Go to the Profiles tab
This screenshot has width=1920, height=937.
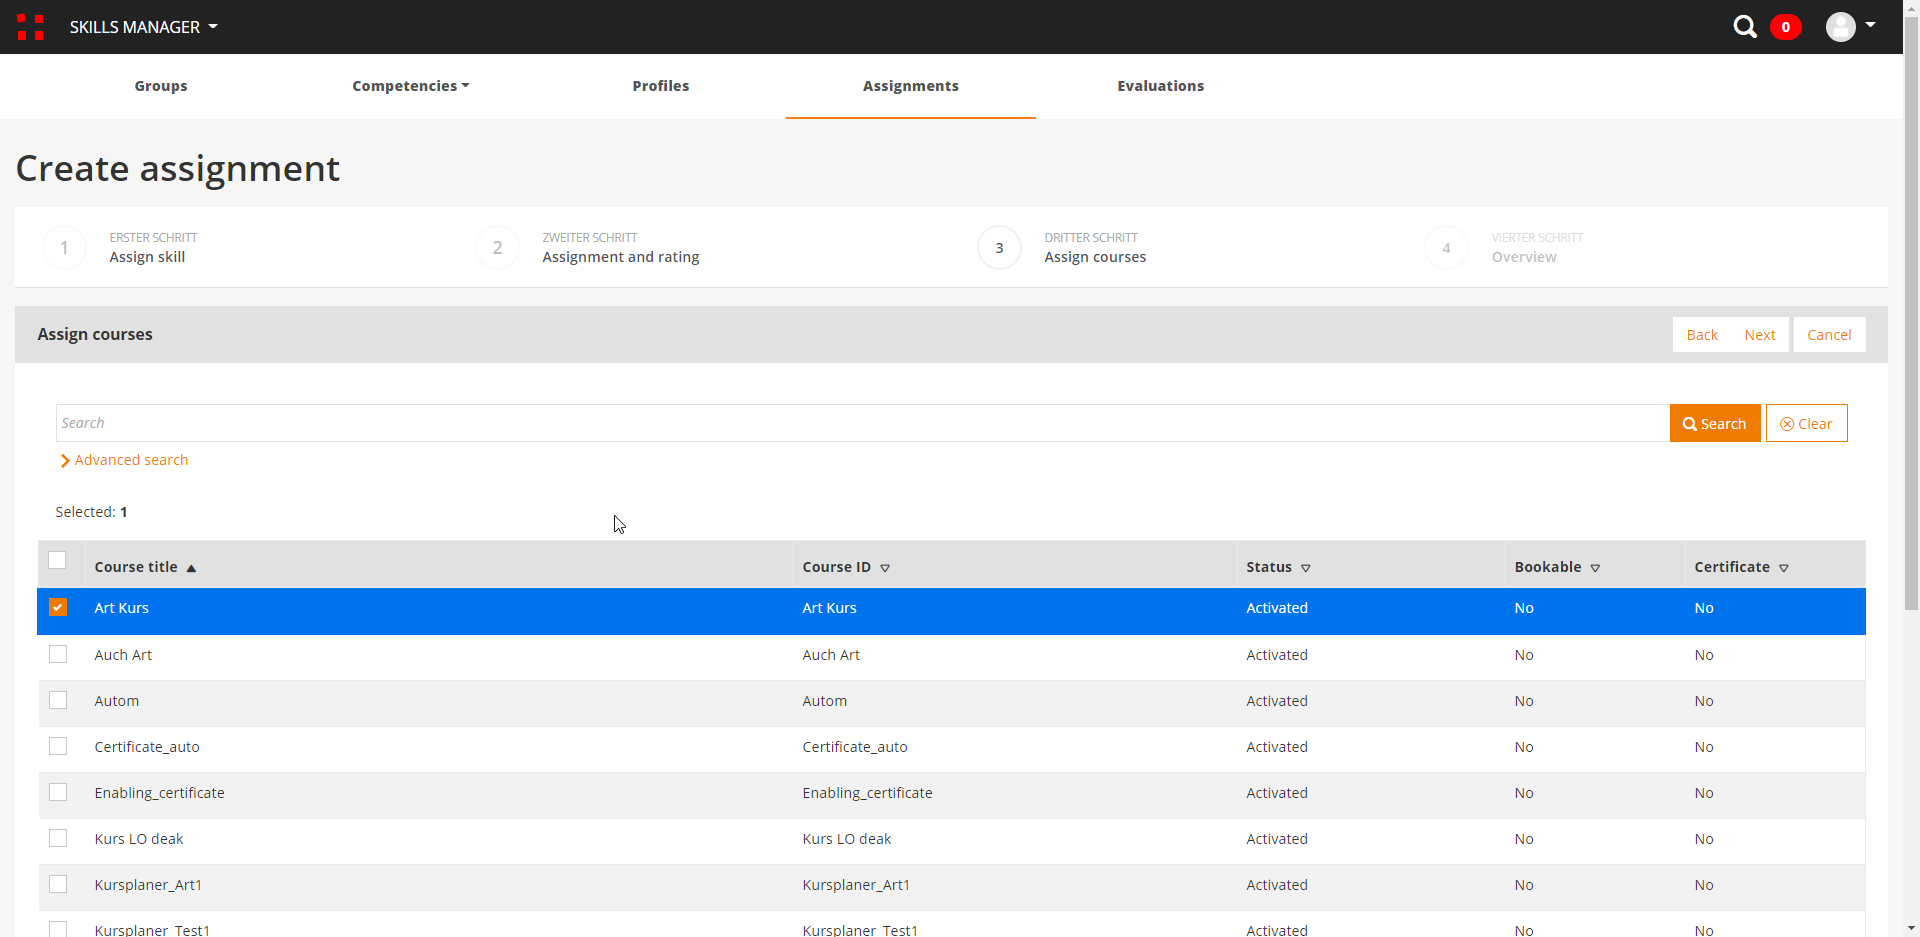pos(660,86)
